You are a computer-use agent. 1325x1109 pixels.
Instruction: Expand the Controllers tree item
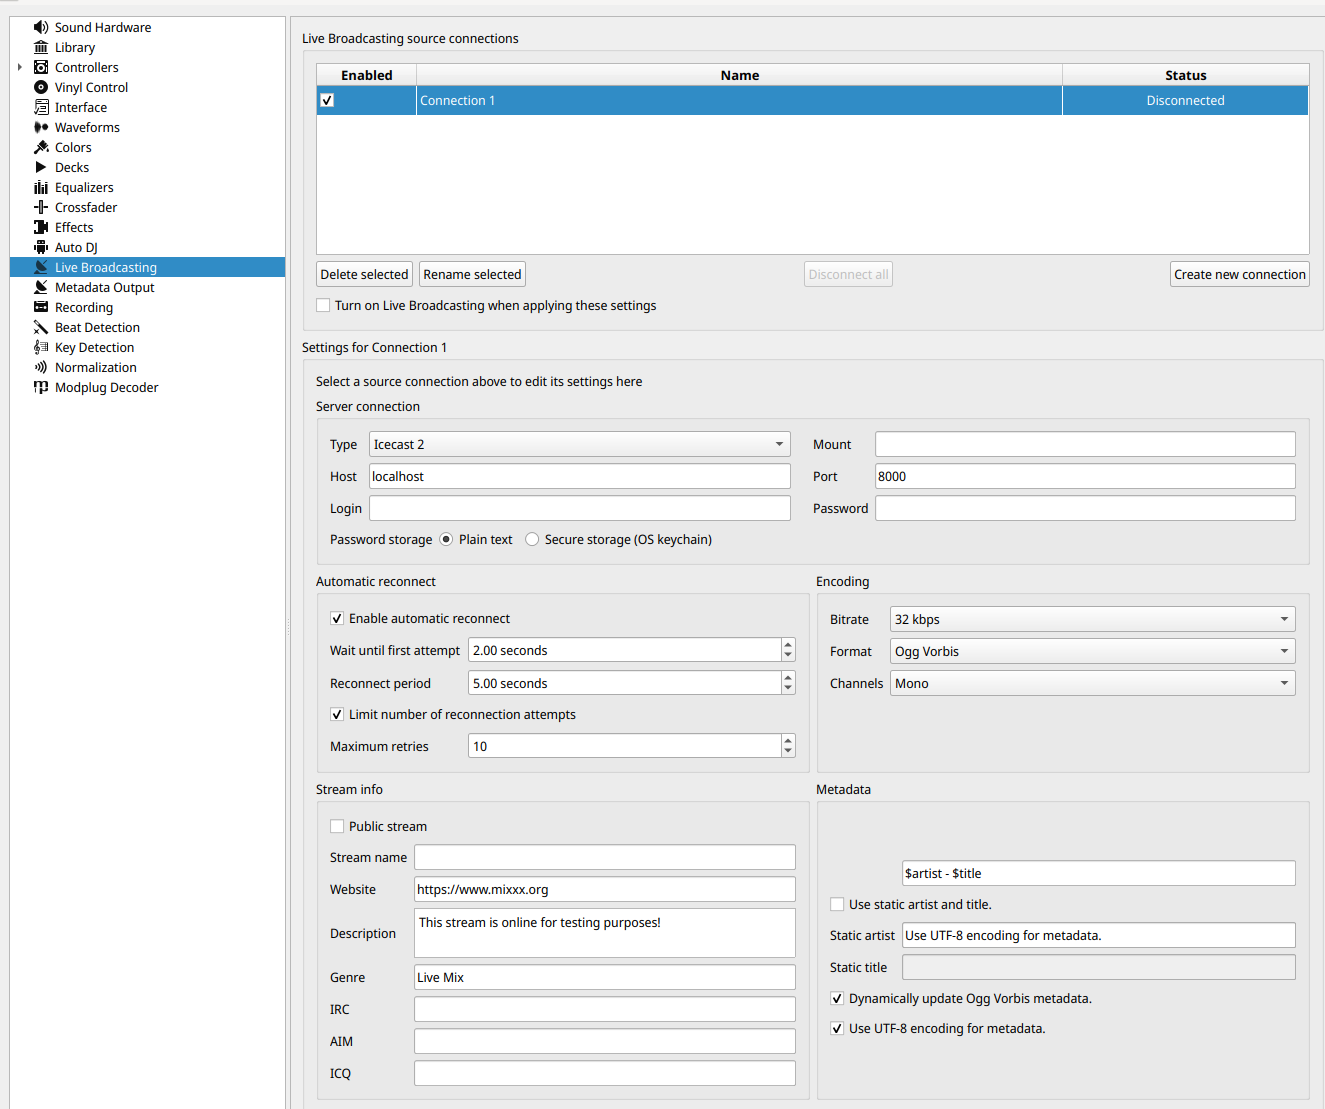[20, 67]
